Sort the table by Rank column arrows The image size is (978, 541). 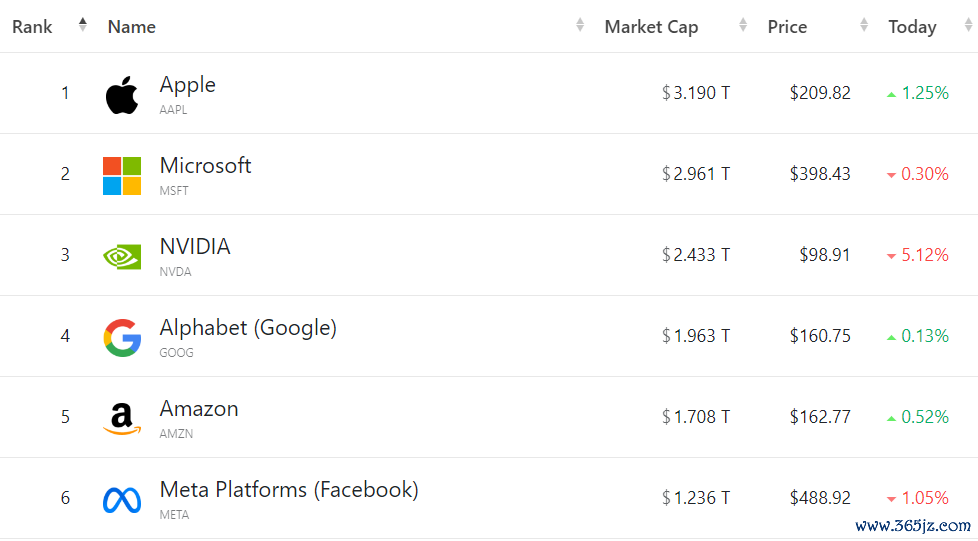point(83,25)
